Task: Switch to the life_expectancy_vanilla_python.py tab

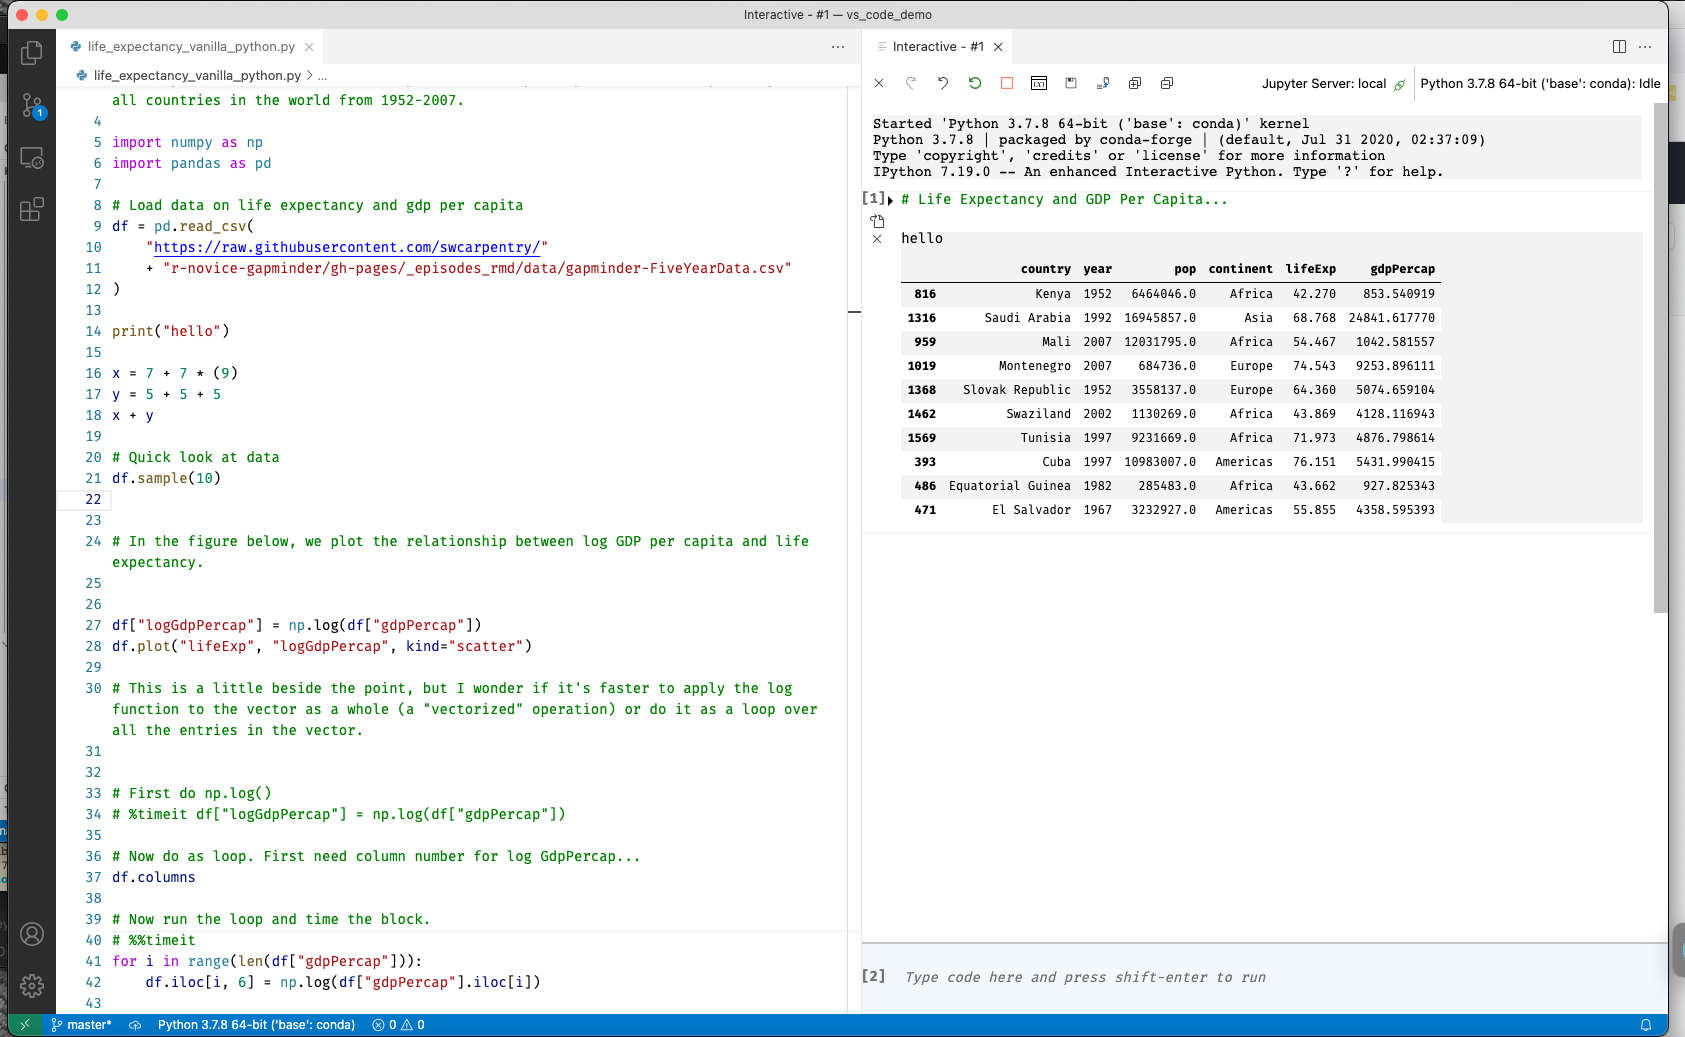Action: pos(185,46)
